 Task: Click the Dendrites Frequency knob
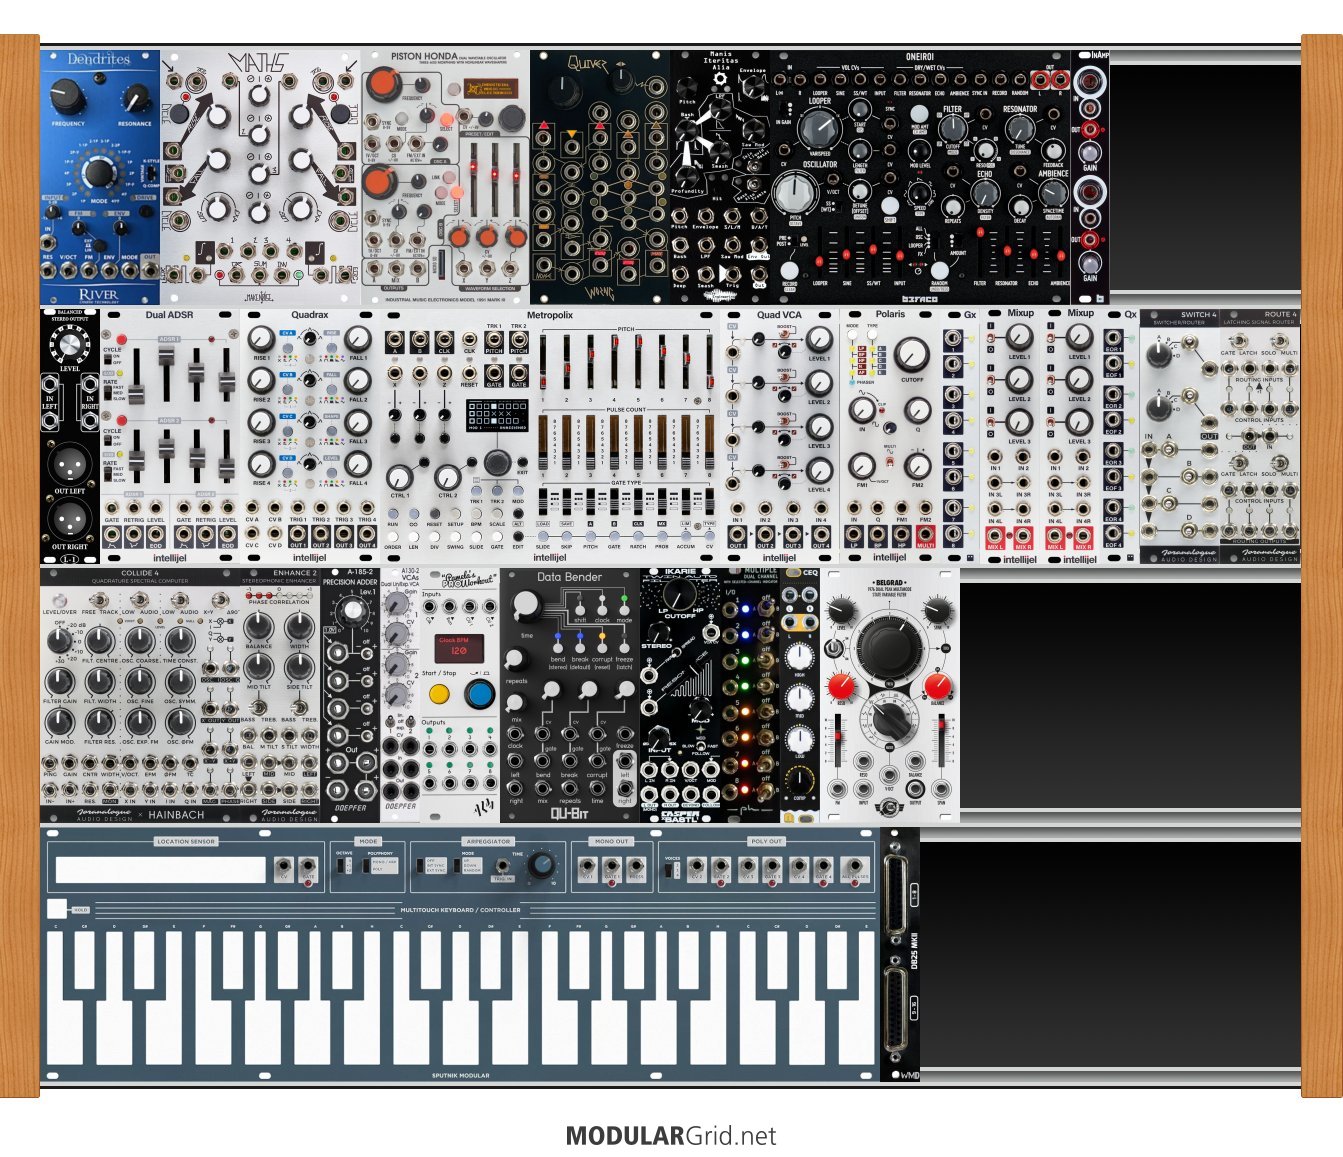pyautogui.click(x=66, y=97)
